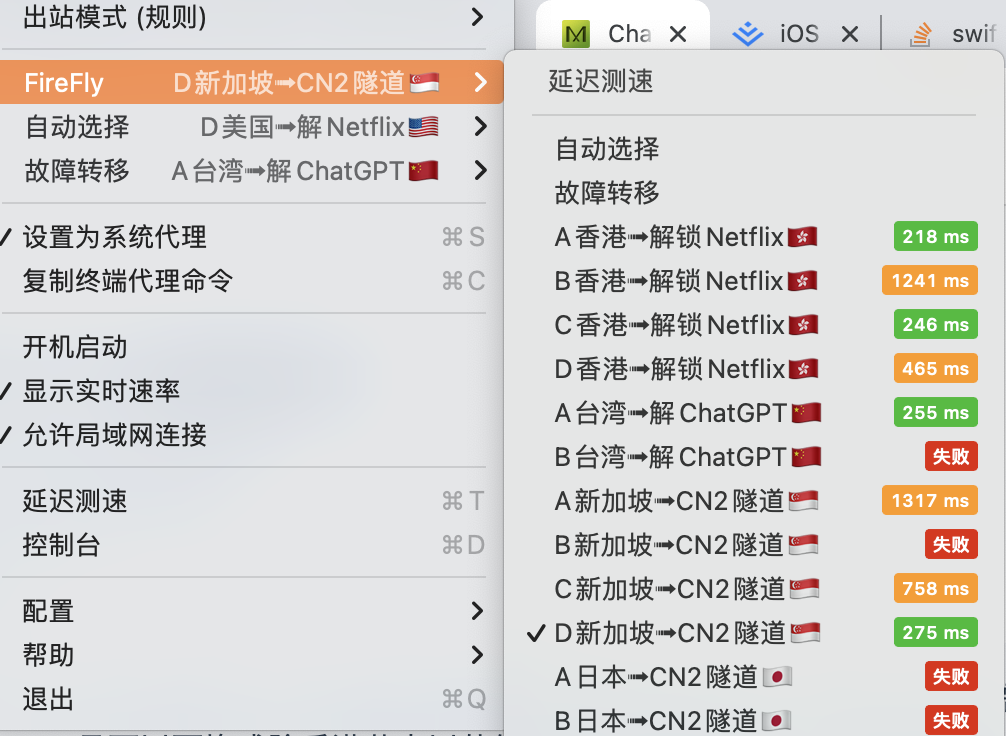
Task: Click 失败 badge for B新加坡 node
Action: [x=951, y=544]
